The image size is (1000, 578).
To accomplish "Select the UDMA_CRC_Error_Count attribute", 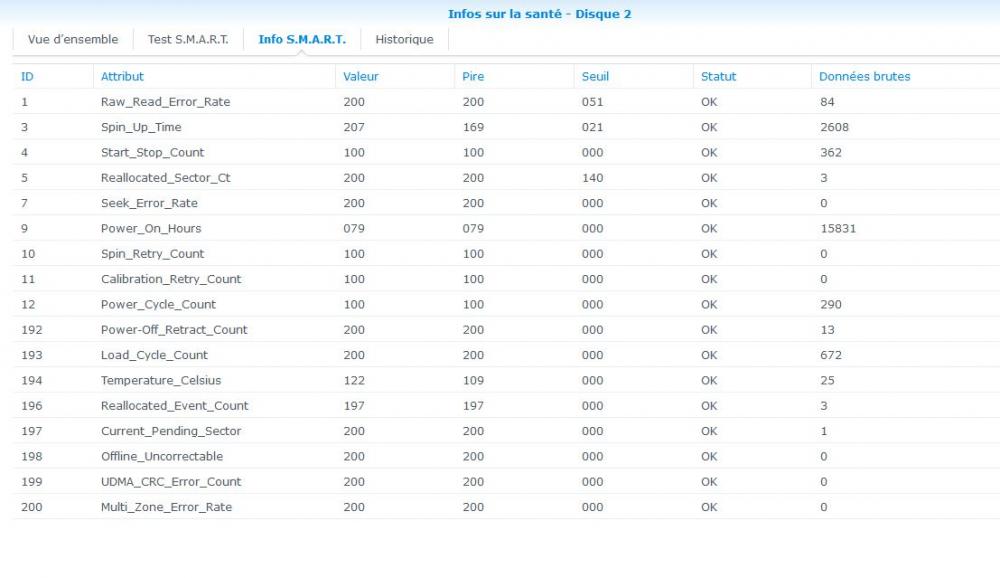I will pos(171,482).
